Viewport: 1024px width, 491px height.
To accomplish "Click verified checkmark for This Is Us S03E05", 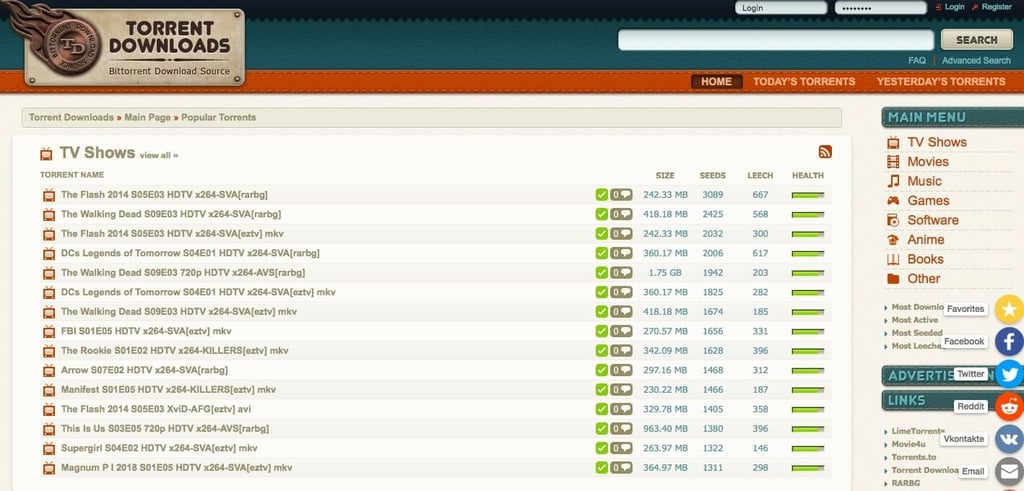I will (601, 429).
